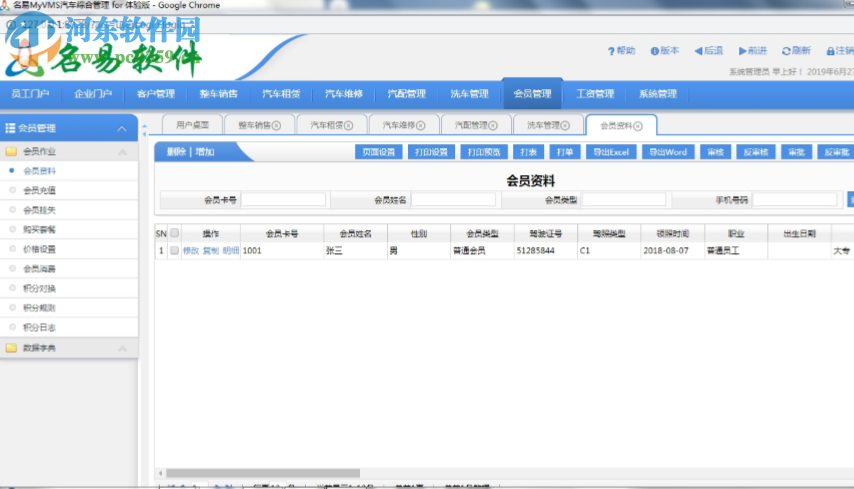The height and width of the screenshot is (489, 854).
Task: Click the 反审核 button
Action: tap(755, 152)
